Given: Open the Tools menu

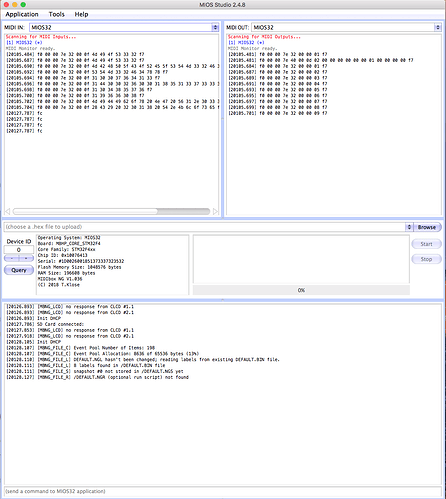Looking at the screenshot, I should pyautogui.click(x=56, y=14).
